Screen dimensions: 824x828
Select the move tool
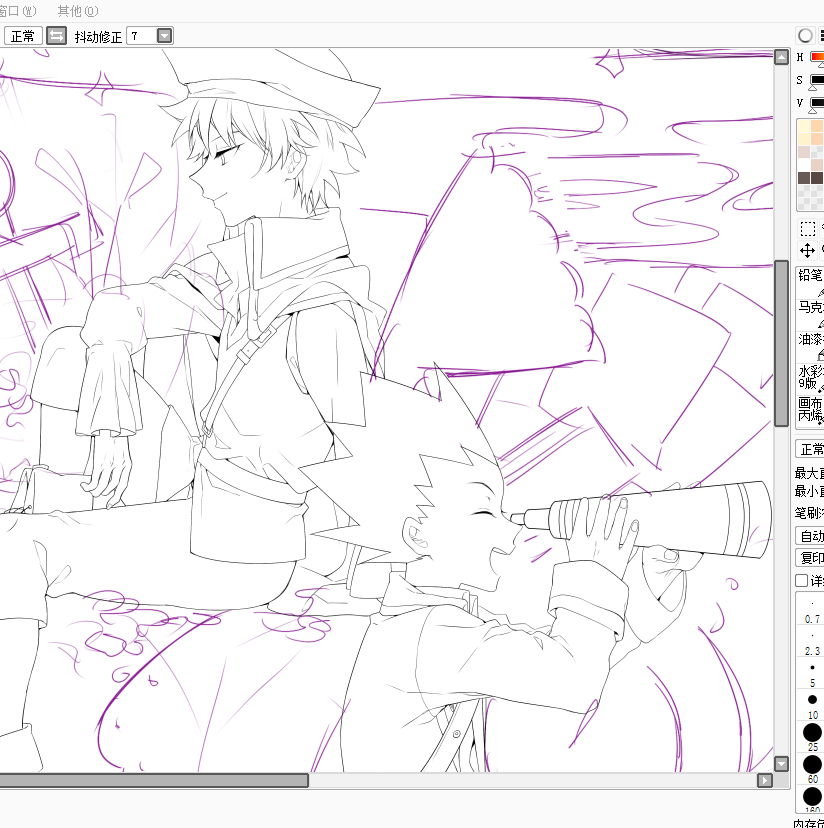pyautogui.click(x=808, y=250)
